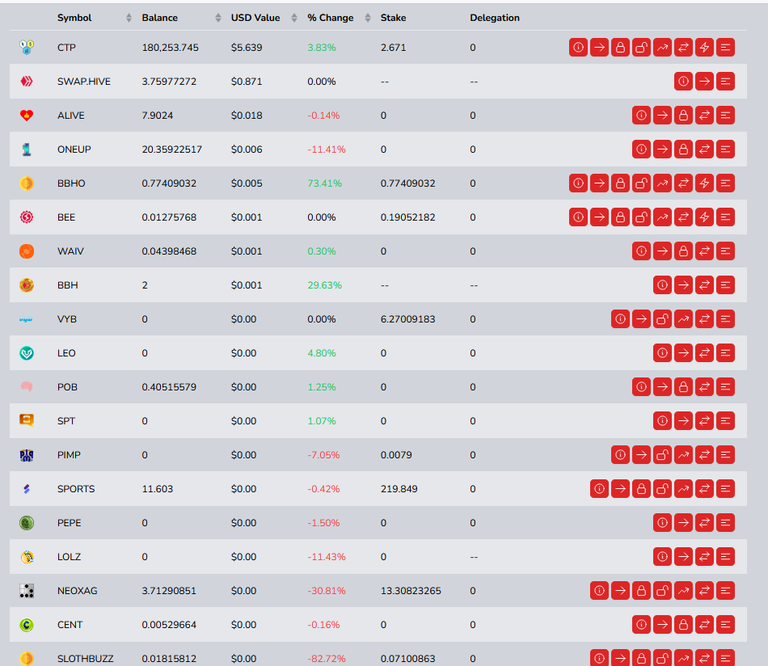Unstake BBHO with the open-lock icon
This screenshot has width=768, height=666.
pos(641,183)
